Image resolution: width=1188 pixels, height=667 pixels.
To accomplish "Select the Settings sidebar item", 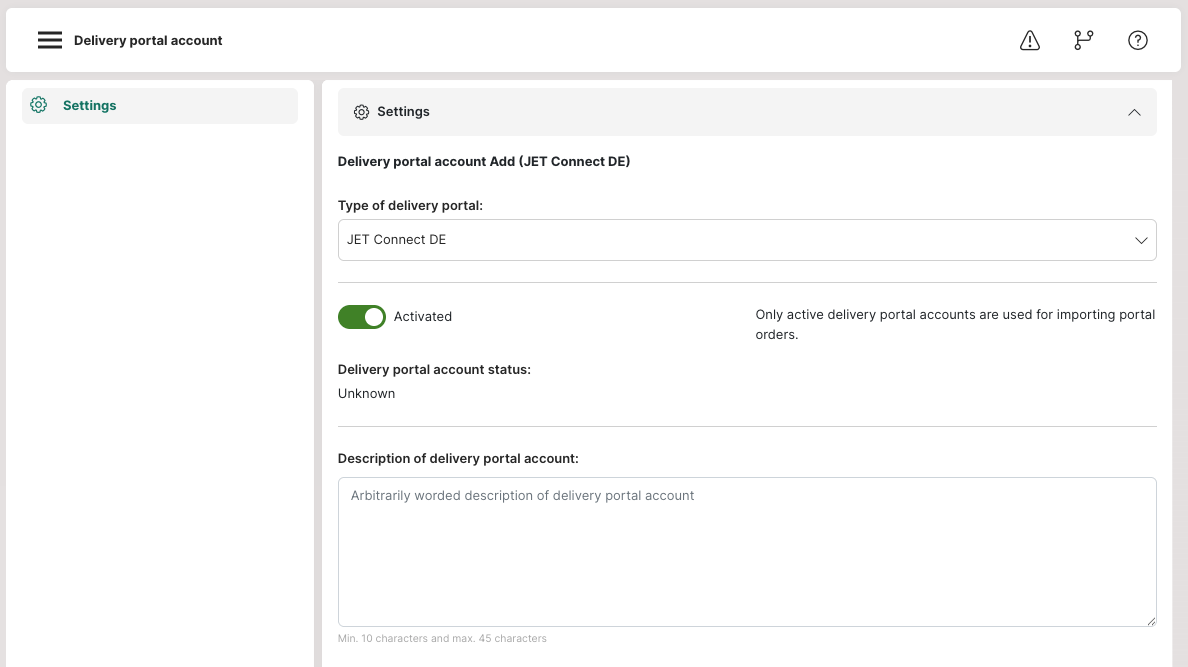I will point(160,105).
